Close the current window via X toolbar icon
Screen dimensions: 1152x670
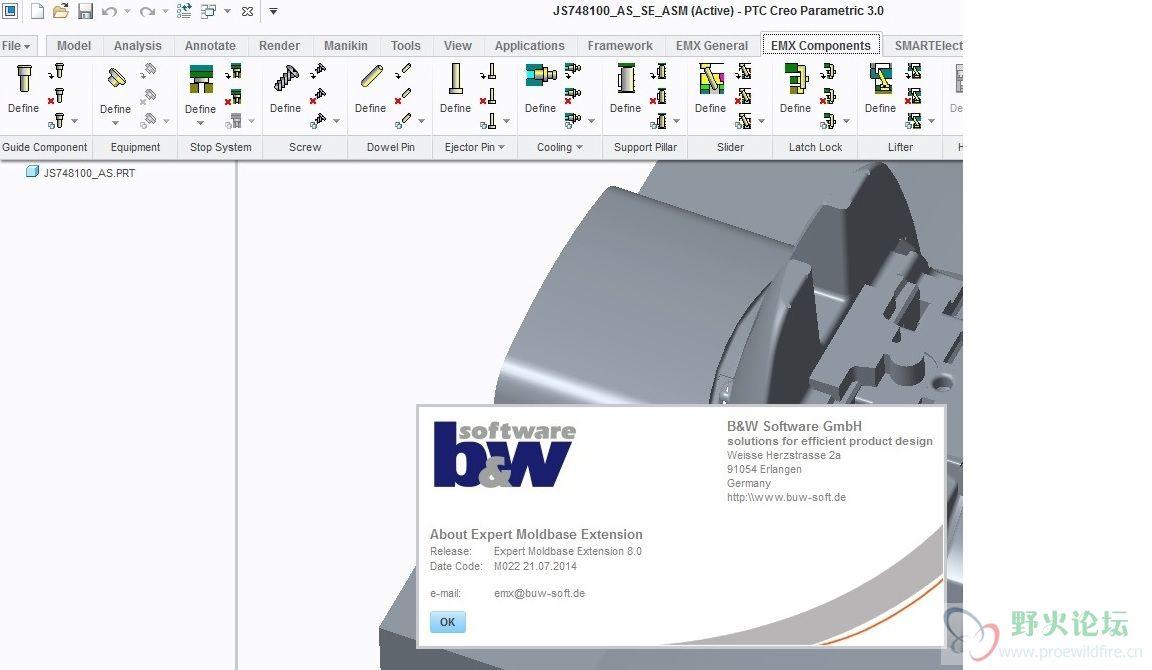248,11
